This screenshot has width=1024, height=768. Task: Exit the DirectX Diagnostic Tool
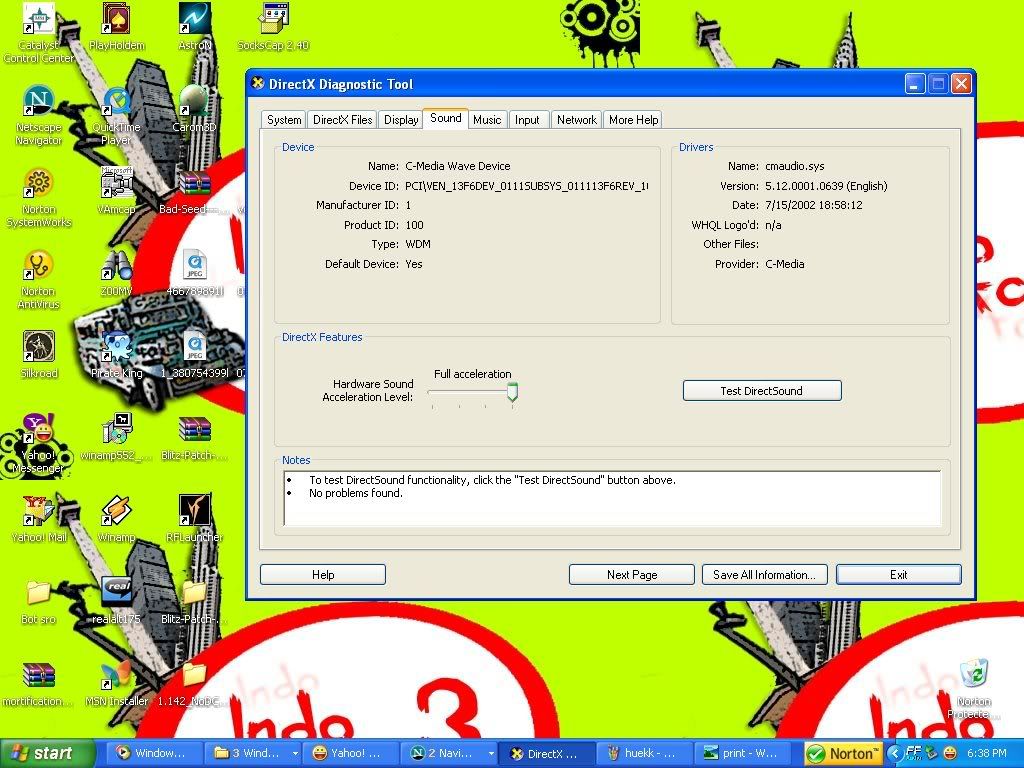pyautogui.click(x=899, y=575)
